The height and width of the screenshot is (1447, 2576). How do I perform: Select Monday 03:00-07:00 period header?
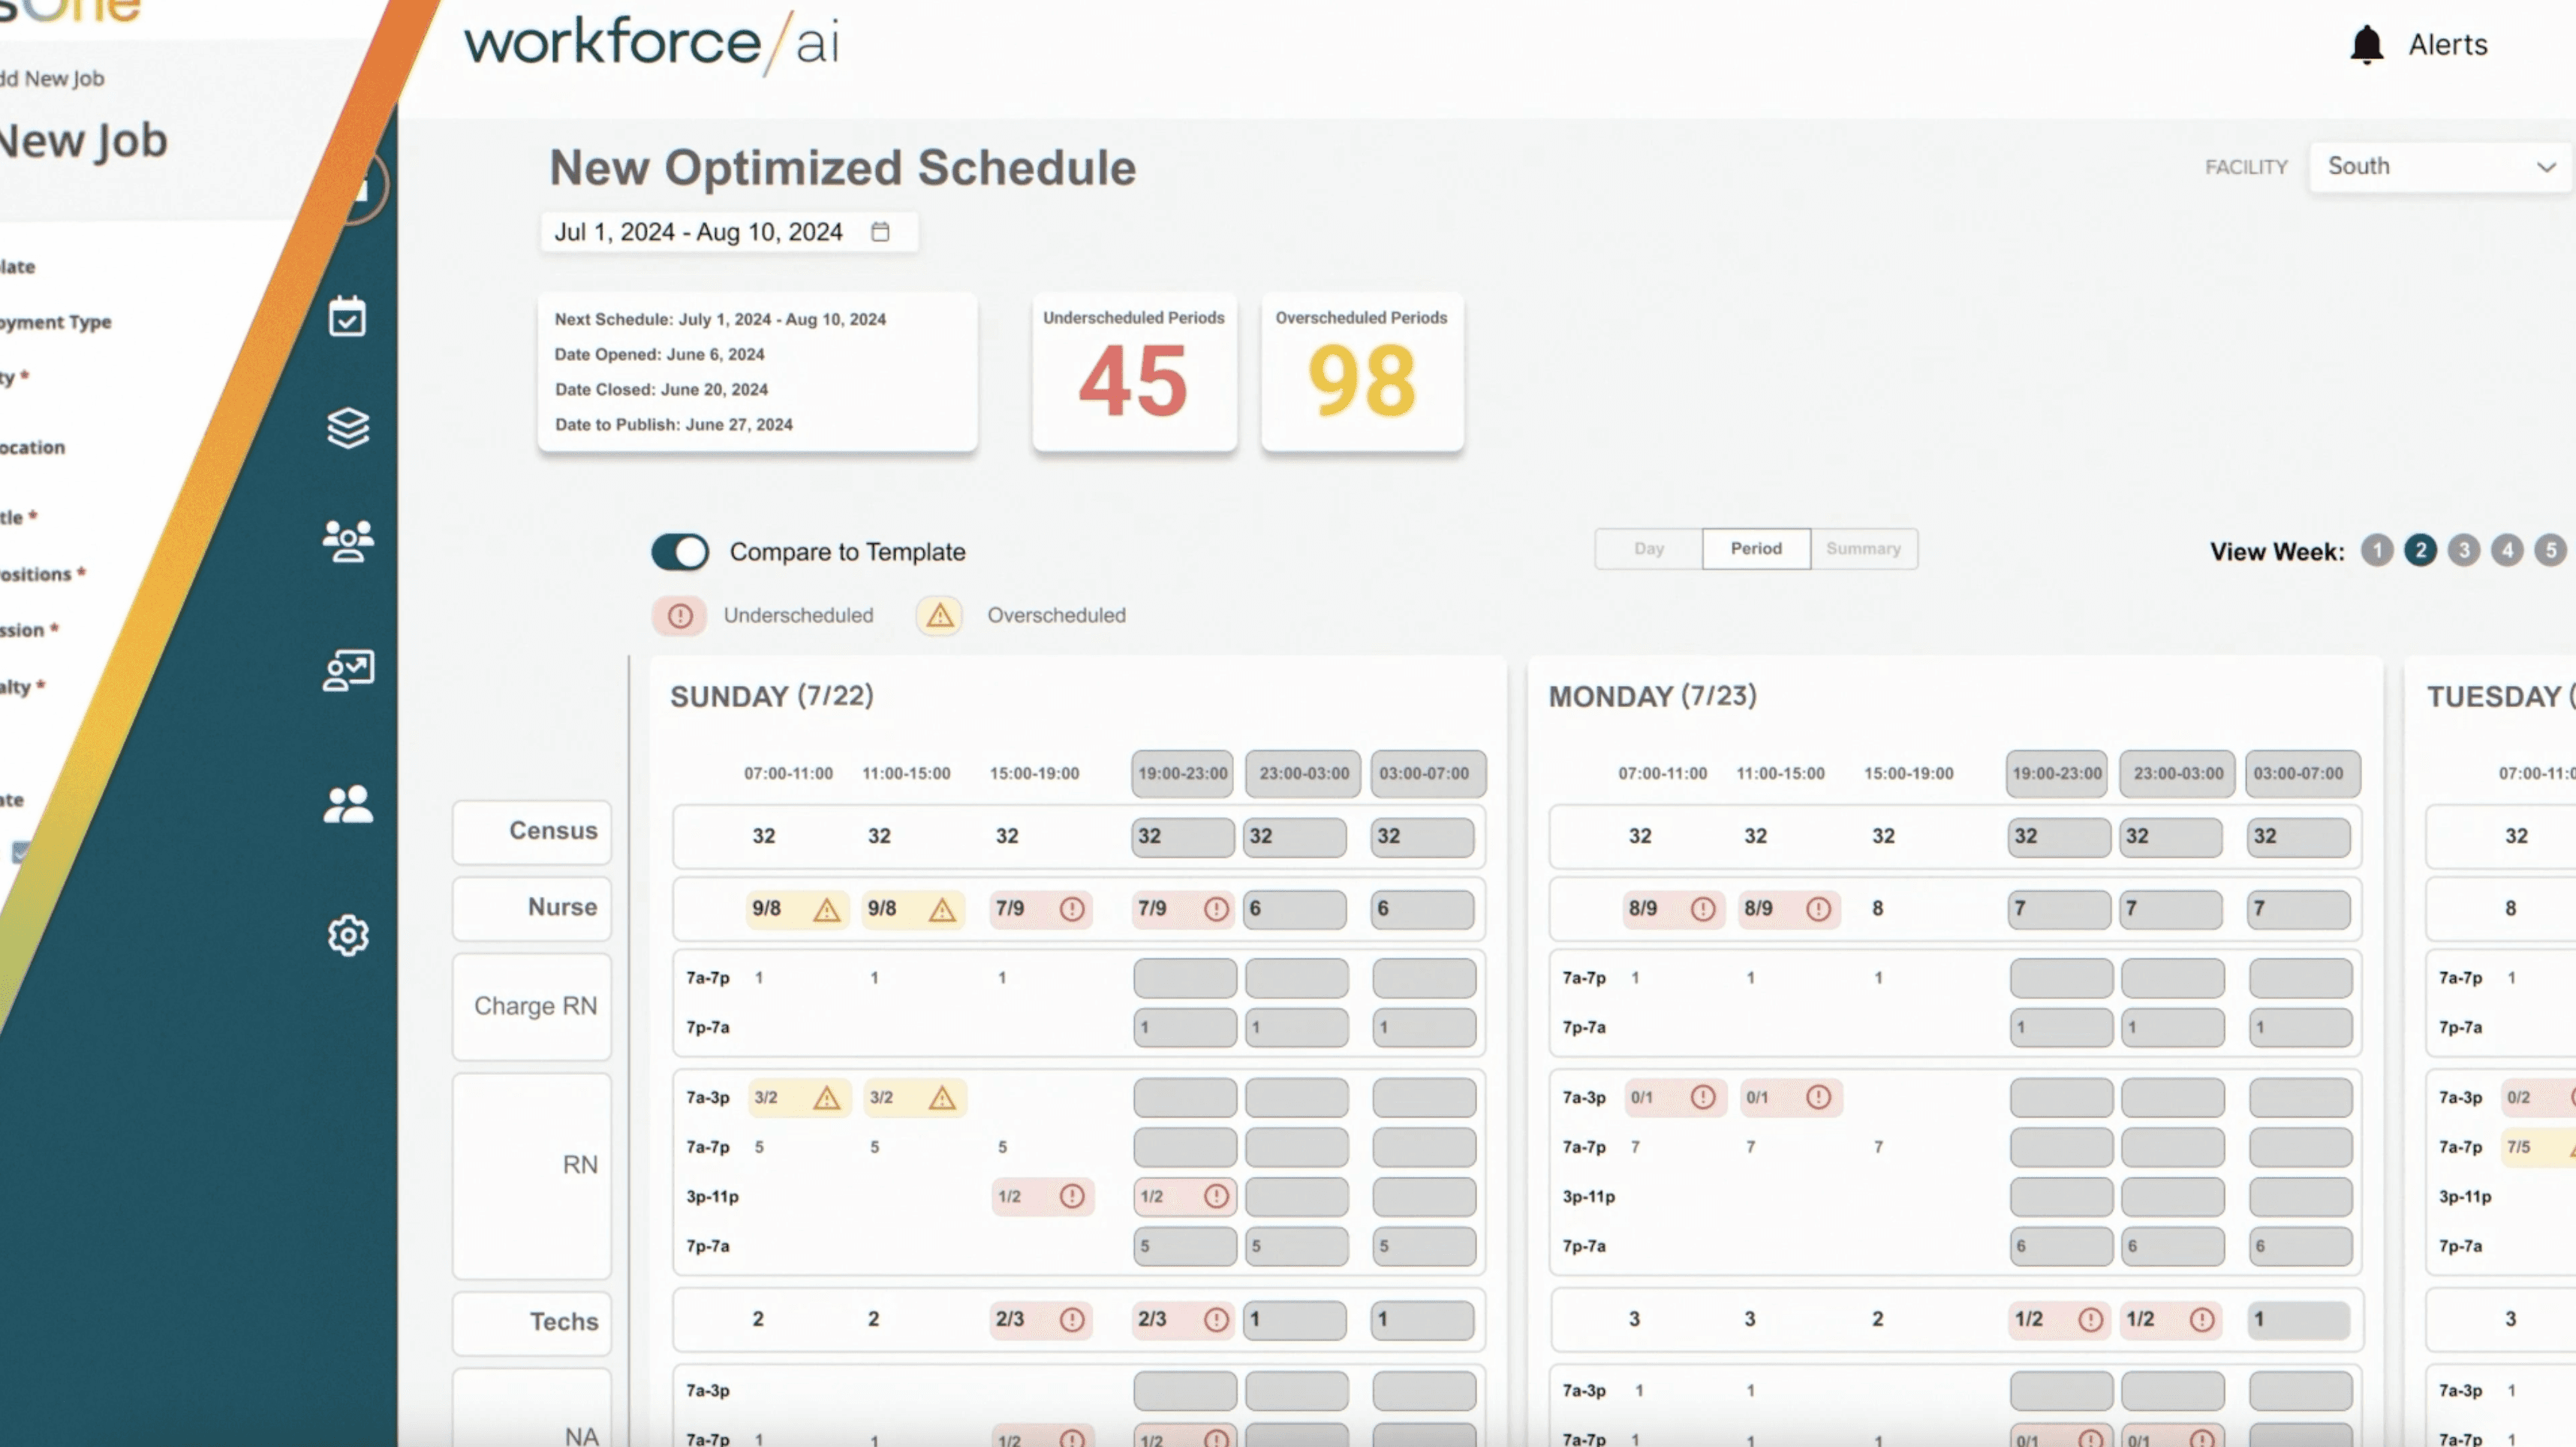[x=2303, y=774]
